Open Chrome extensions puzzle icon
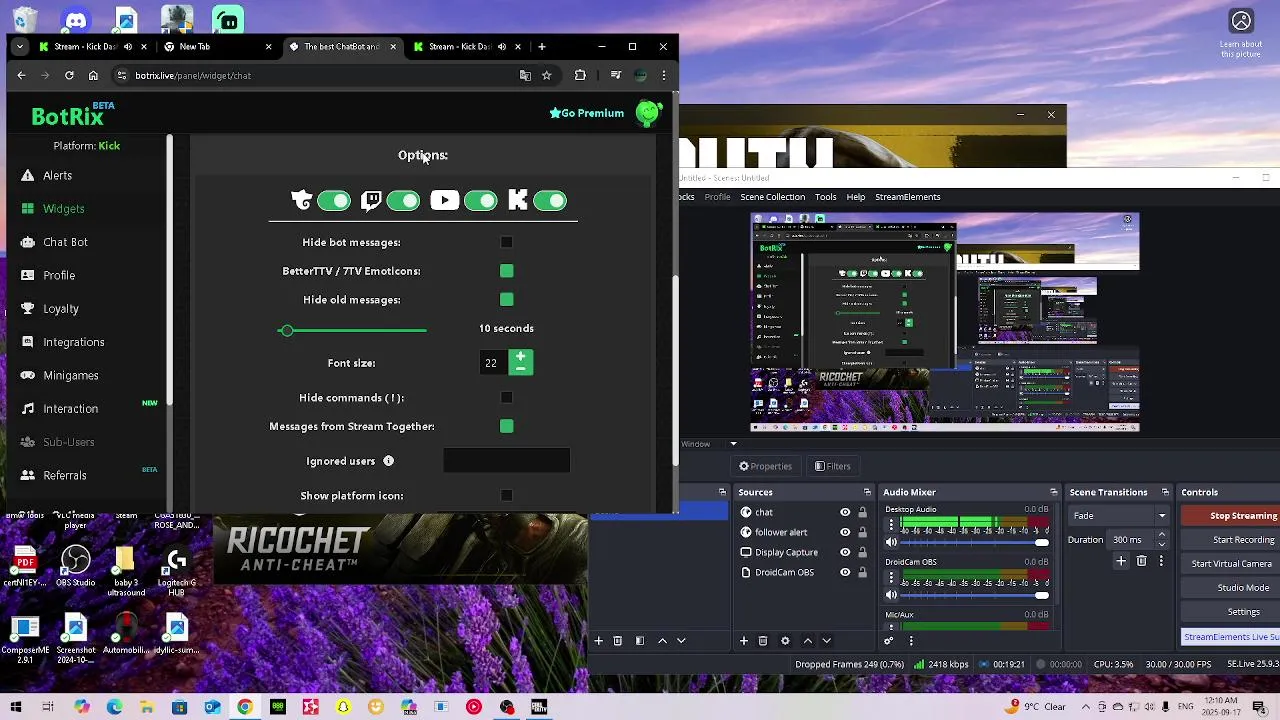The image size is (1280, 720). 580,75
